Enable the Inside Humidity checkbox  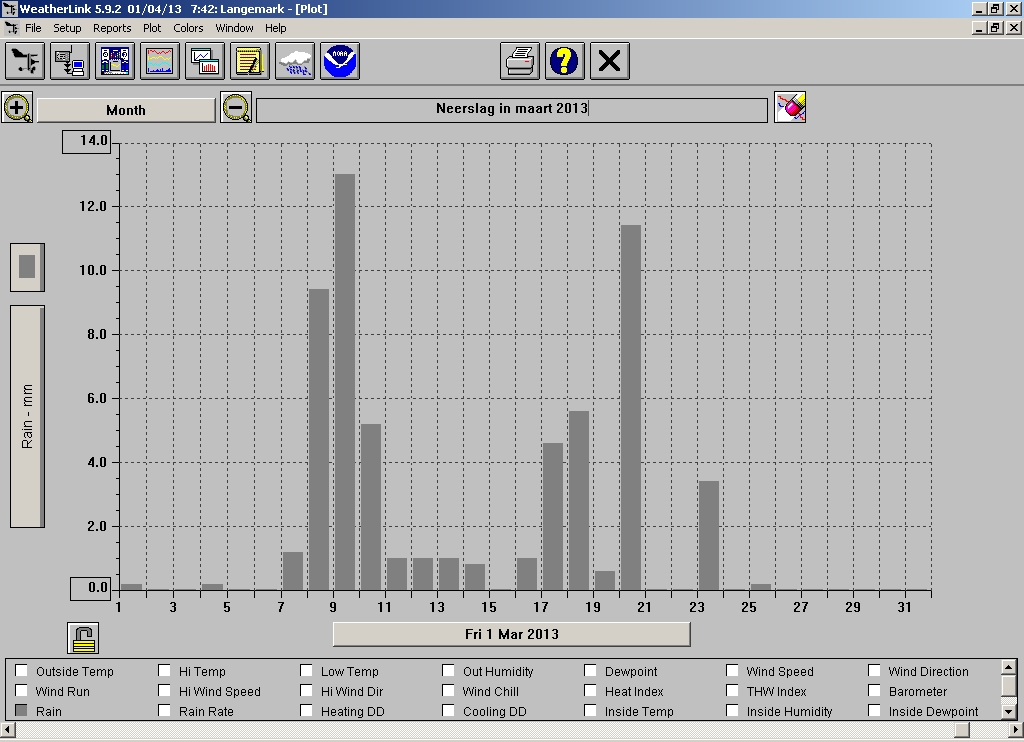pos(732,711)
